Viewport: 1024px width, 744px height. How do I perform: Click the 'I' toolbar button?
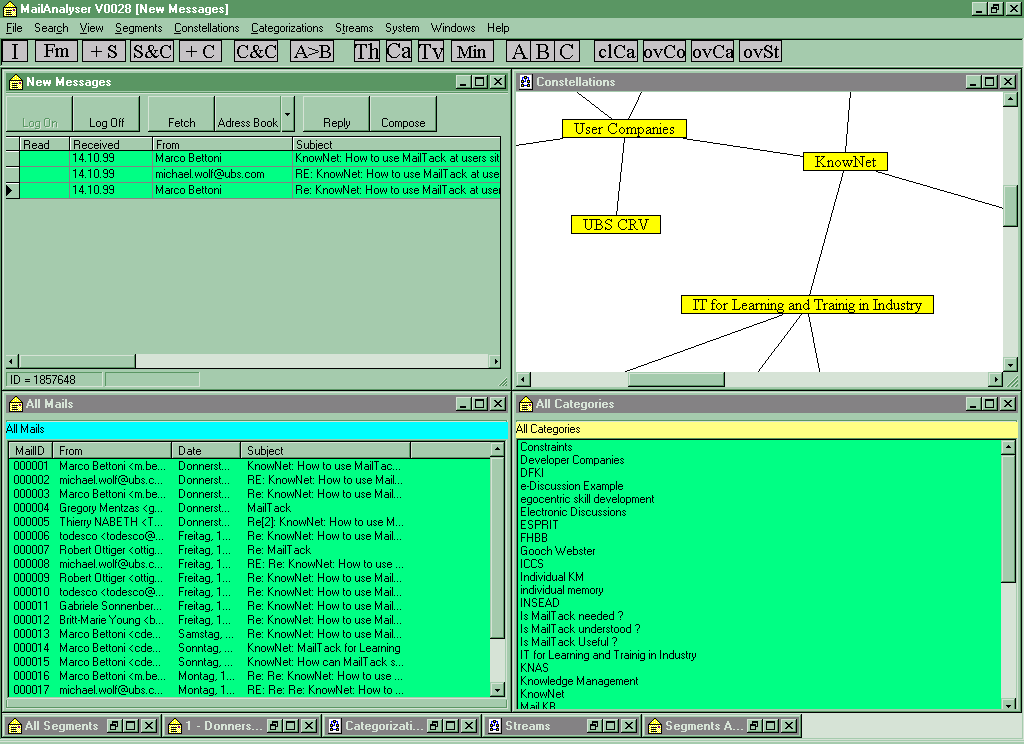tap(15, 51)
